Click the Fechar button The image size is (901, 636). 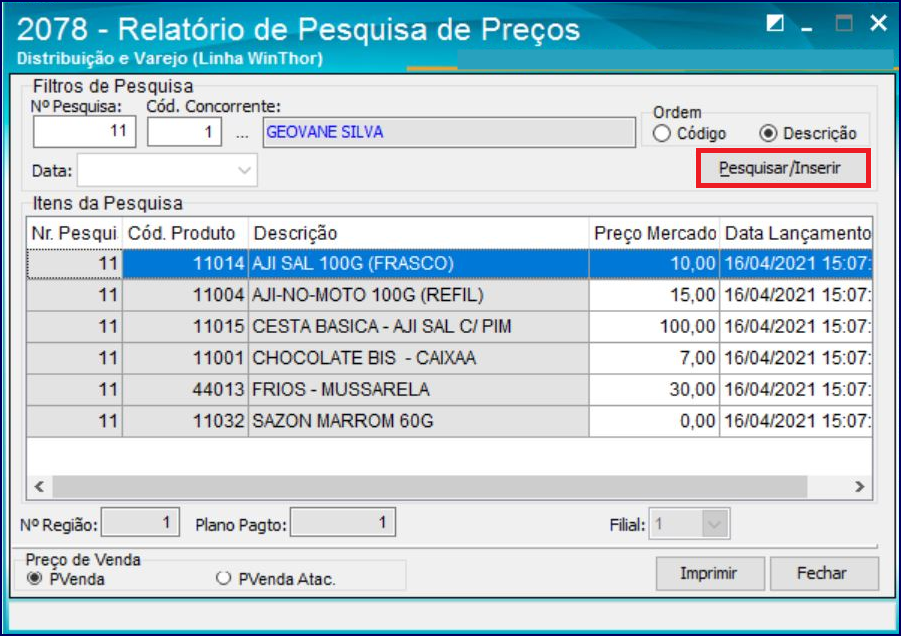point(824,573)
